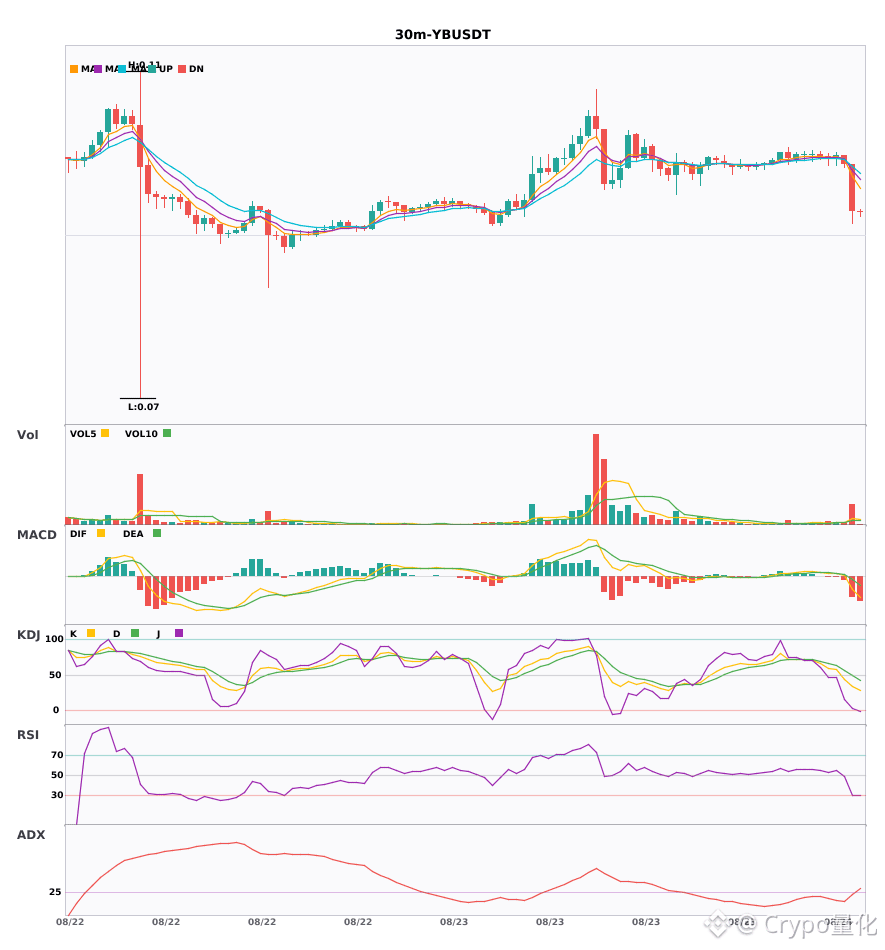
Task: Click the first 08/22 date label
Action: coord(70,922)
